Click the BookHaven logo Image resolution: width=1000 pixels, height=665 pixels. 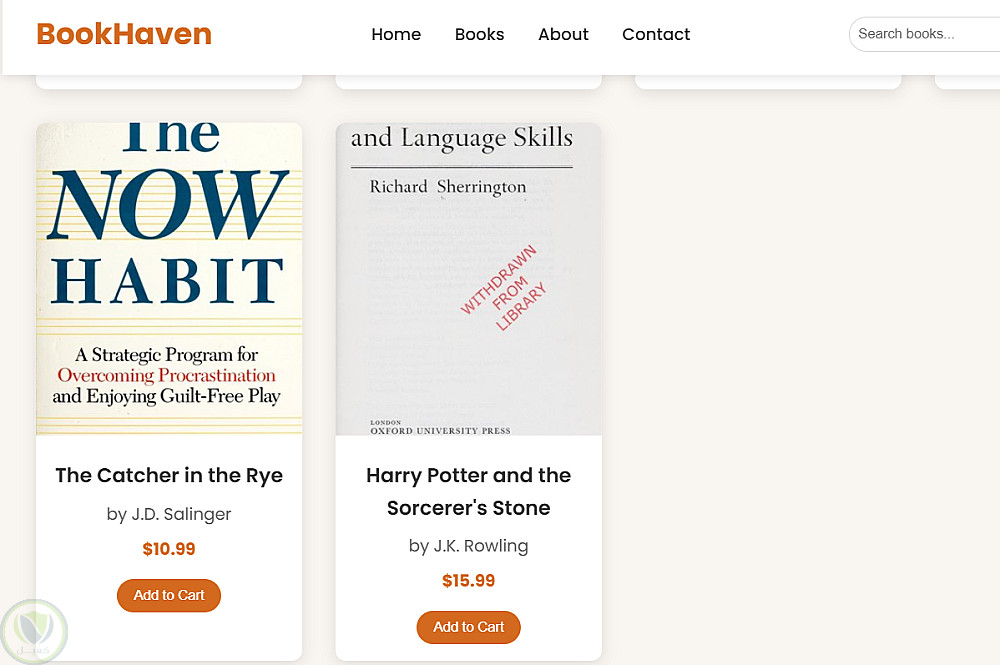coord(124,34)
